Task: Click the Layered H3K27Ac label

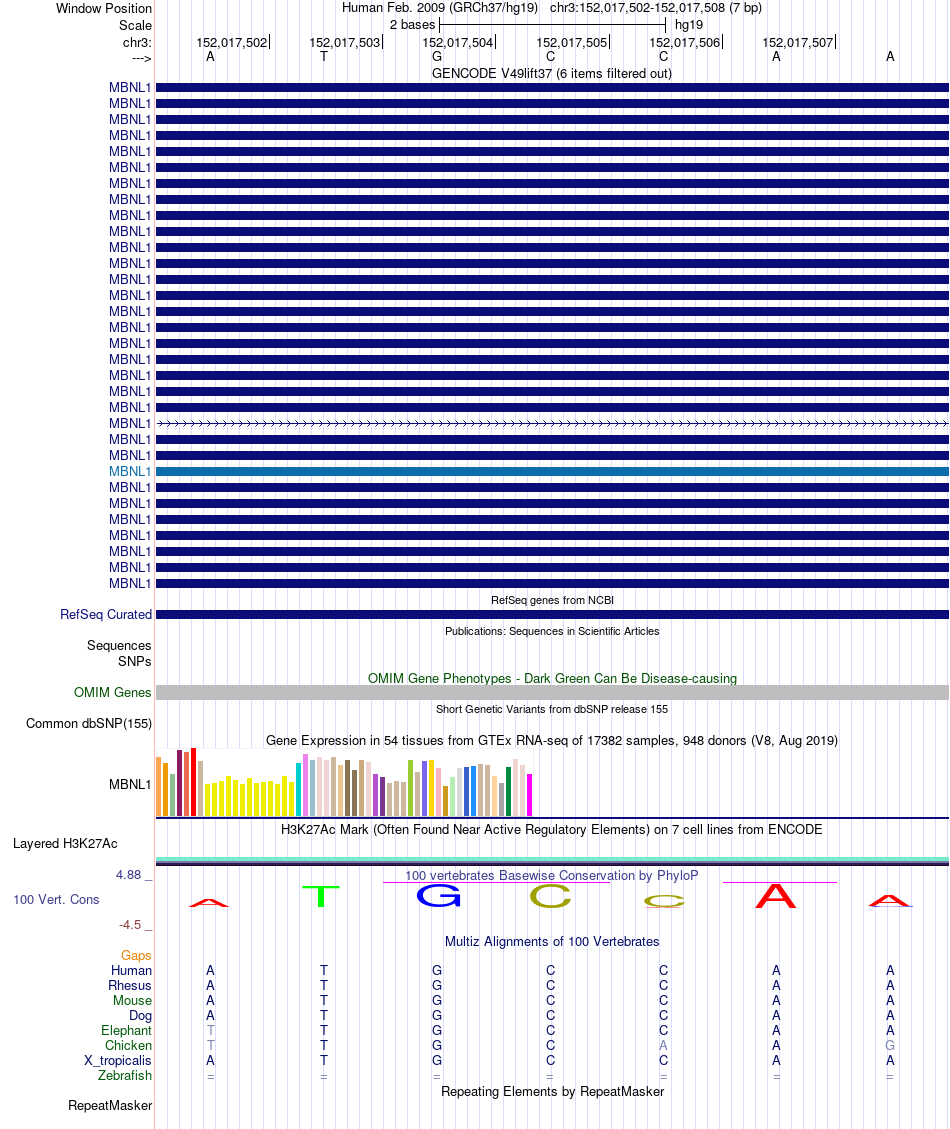Action: tap(65, 844)
